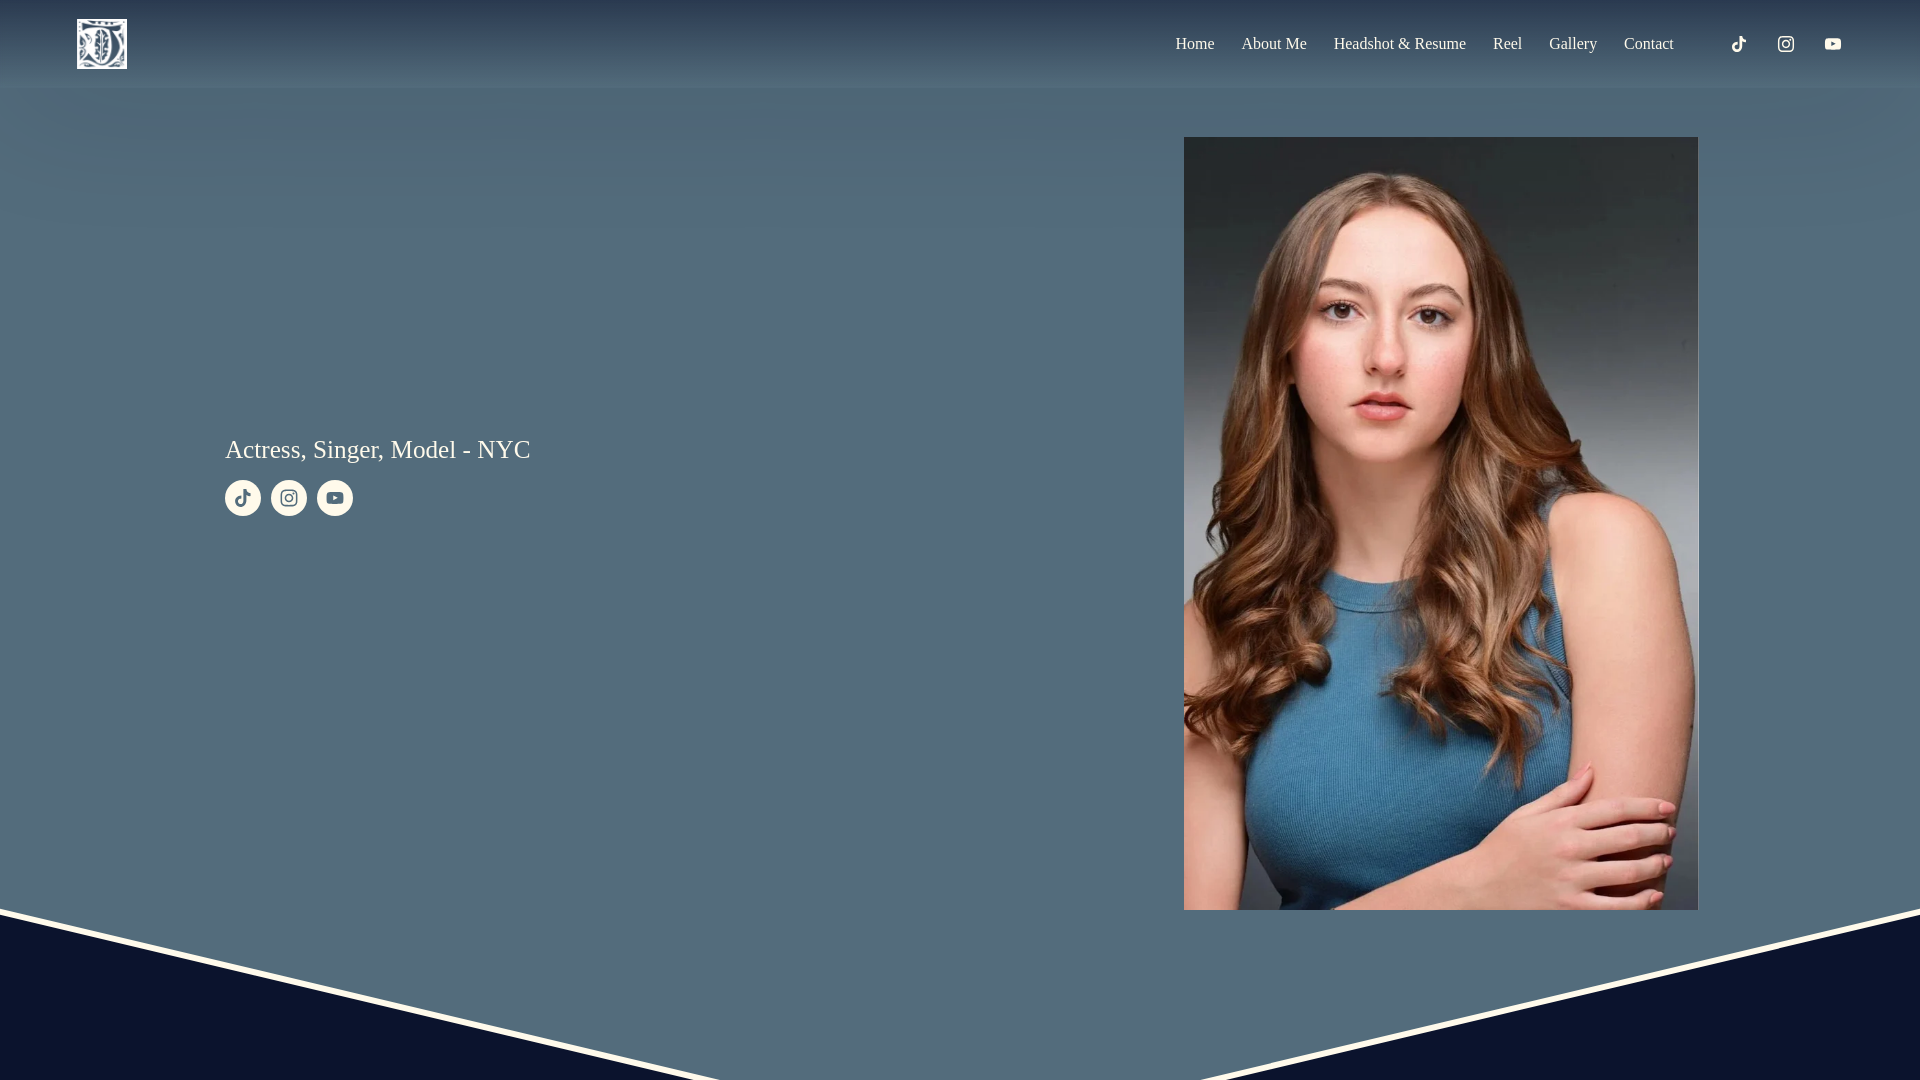Go to Home page
The image size is (1920, 1080).
[x=1195, y=44]
